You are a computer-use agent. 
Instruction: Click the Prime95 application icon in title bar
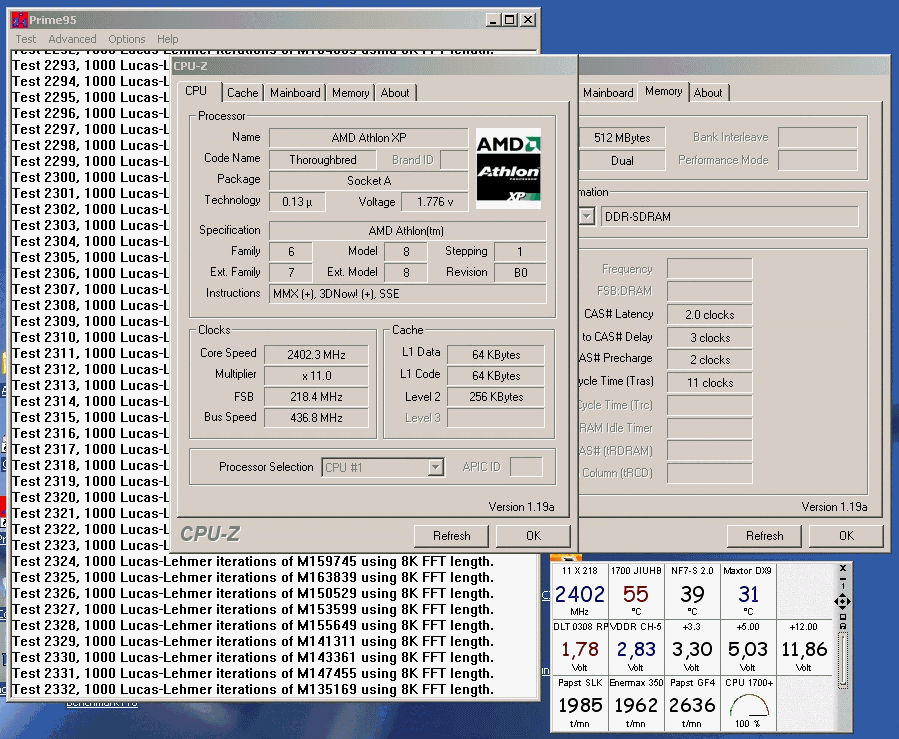click(x=20, y=19)
